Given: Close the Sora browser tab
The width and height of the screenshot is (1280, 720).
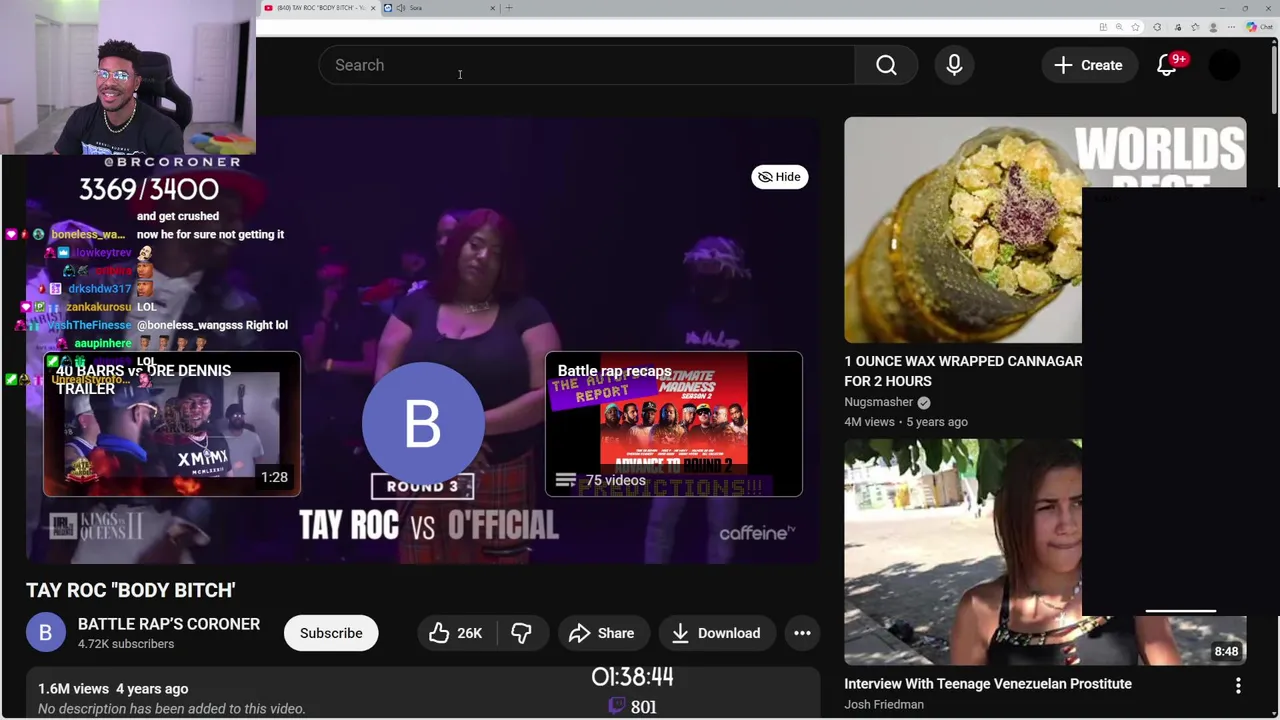Looking at the screenshot, I should 492,8.
